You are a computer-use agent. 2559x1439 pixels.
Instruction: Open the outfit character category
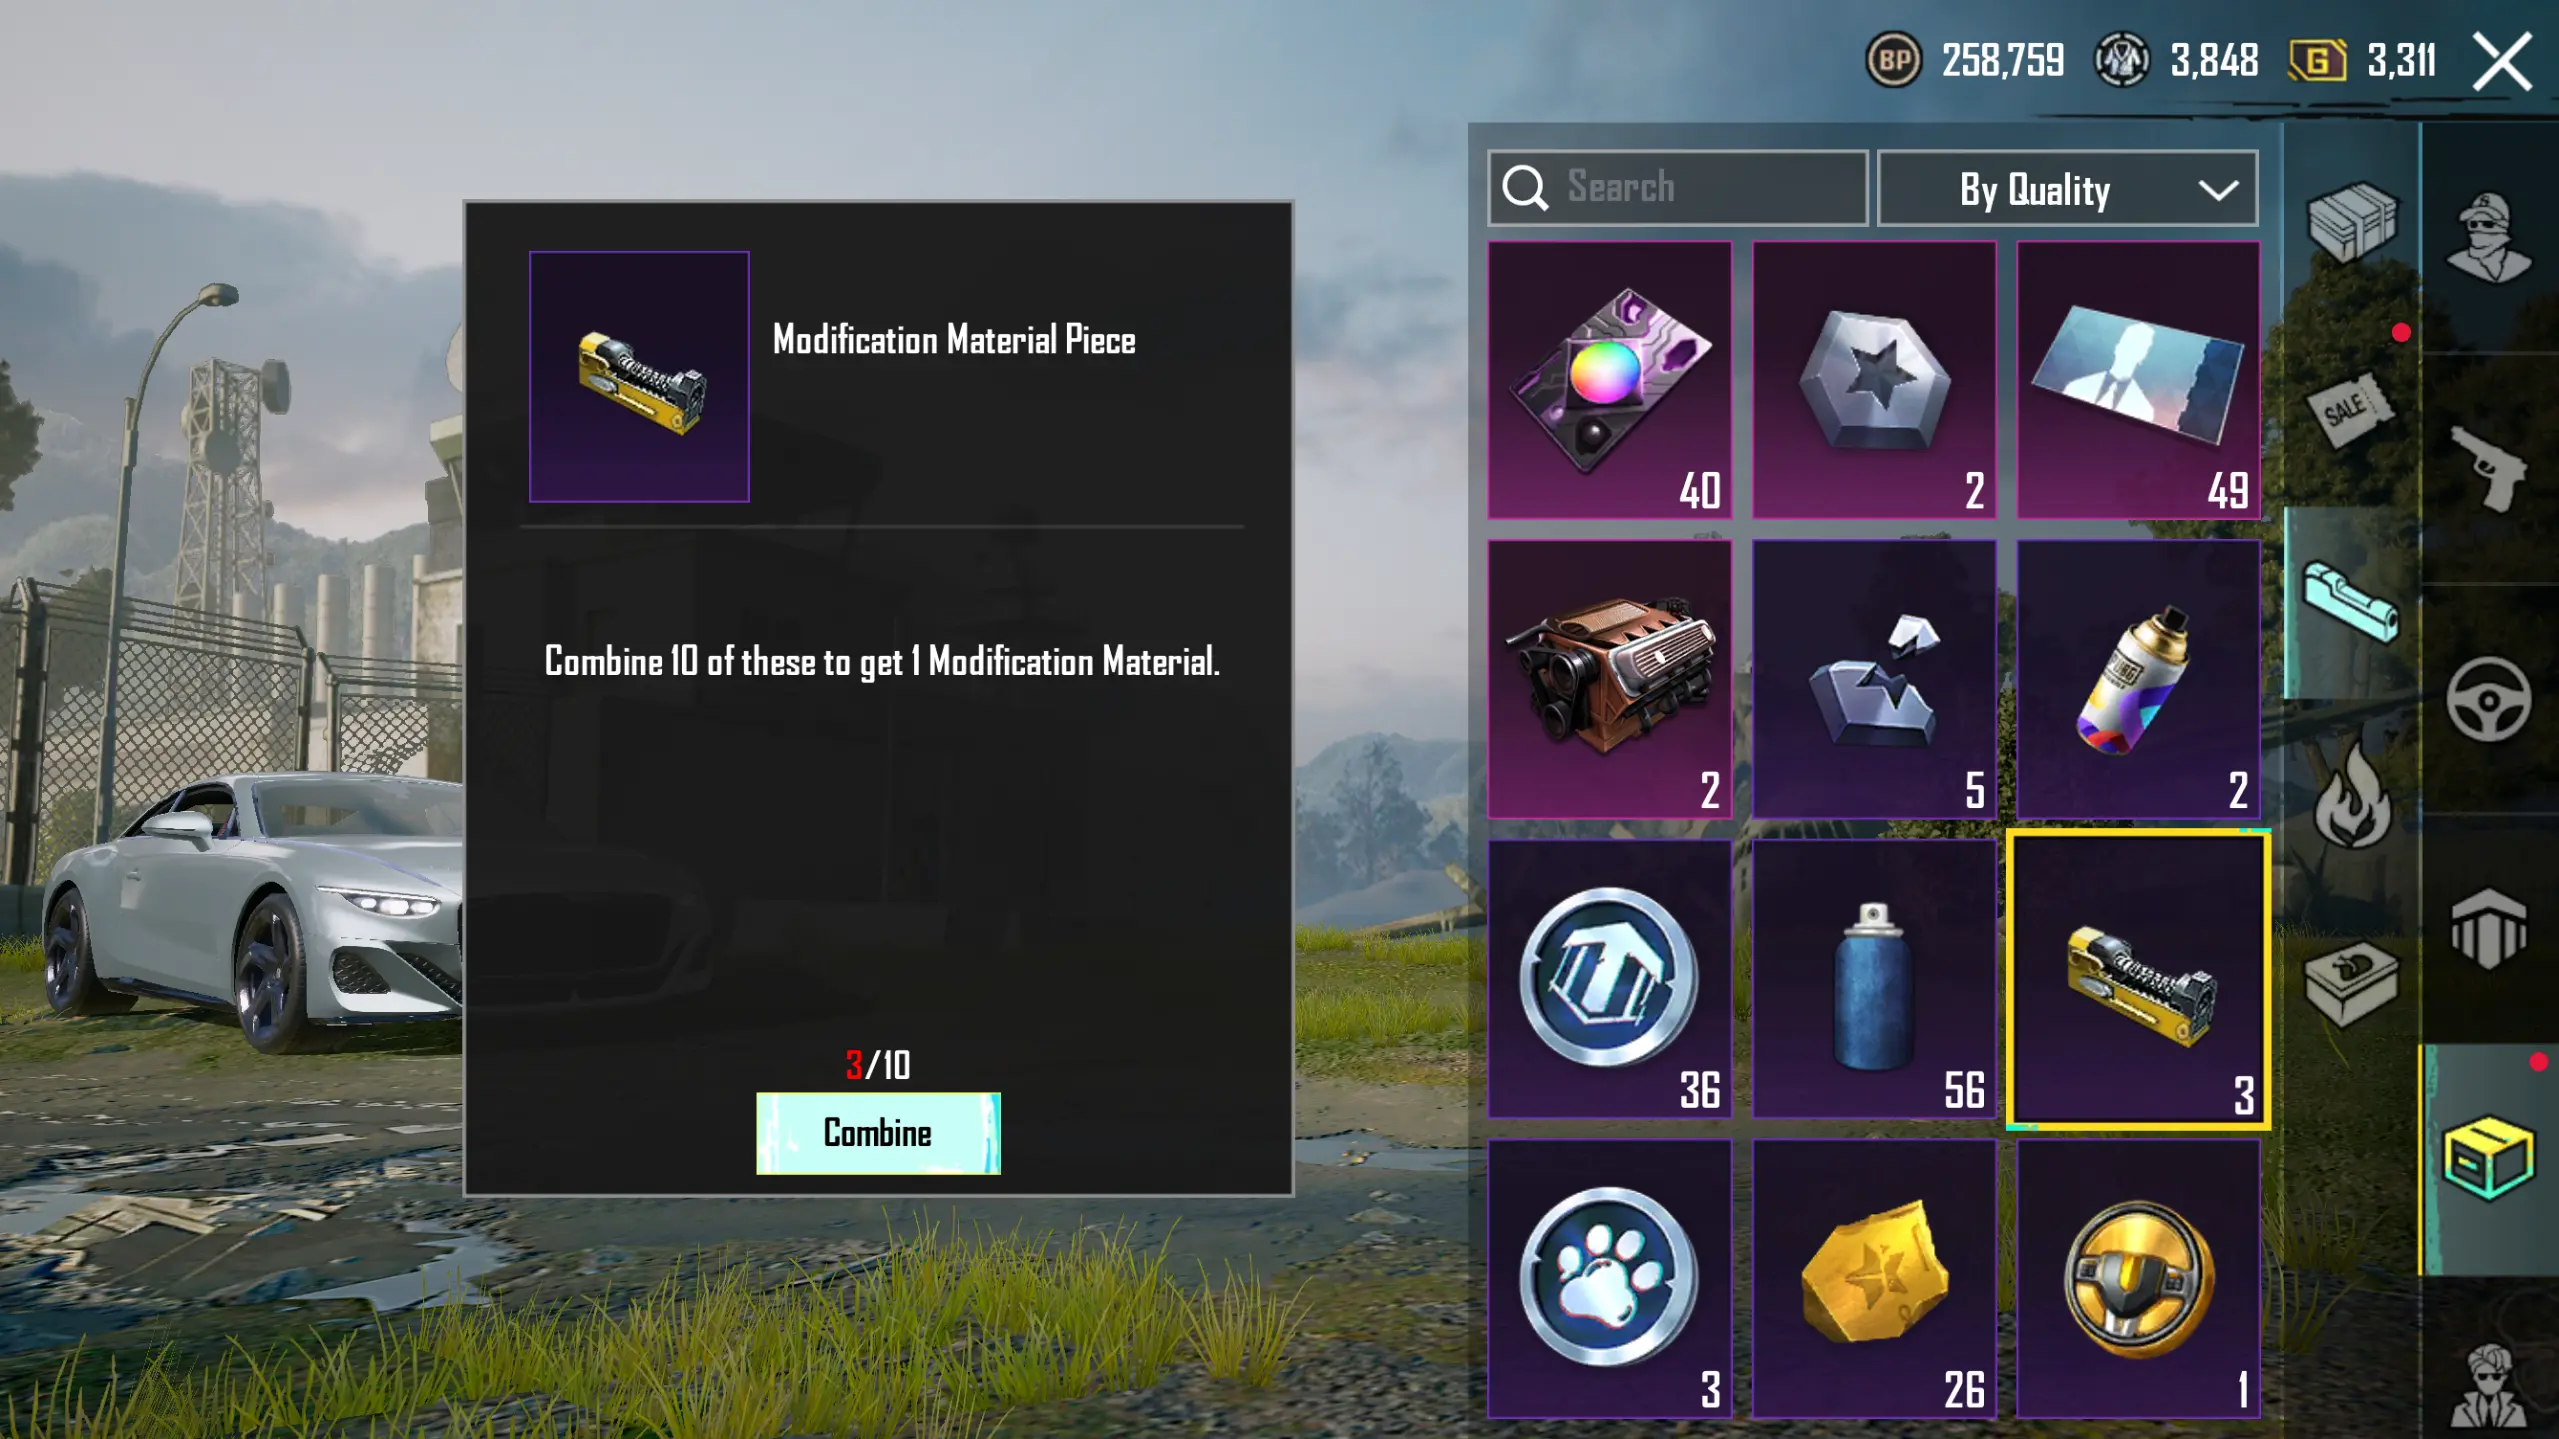tap(2488, 238)
